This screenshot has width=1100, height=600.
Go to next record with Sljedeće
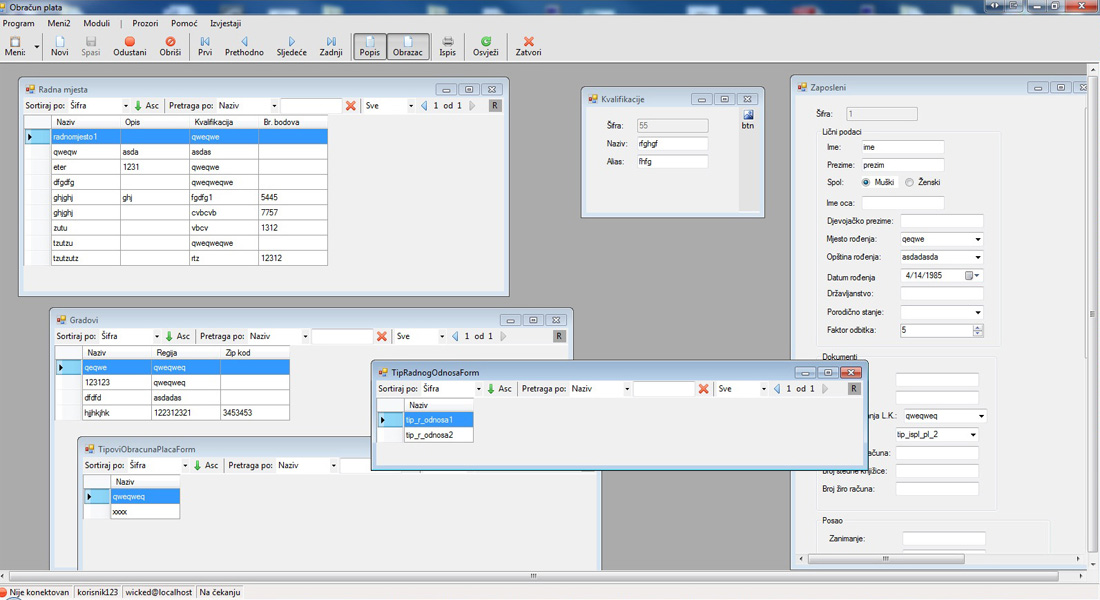tap(291, 46)
